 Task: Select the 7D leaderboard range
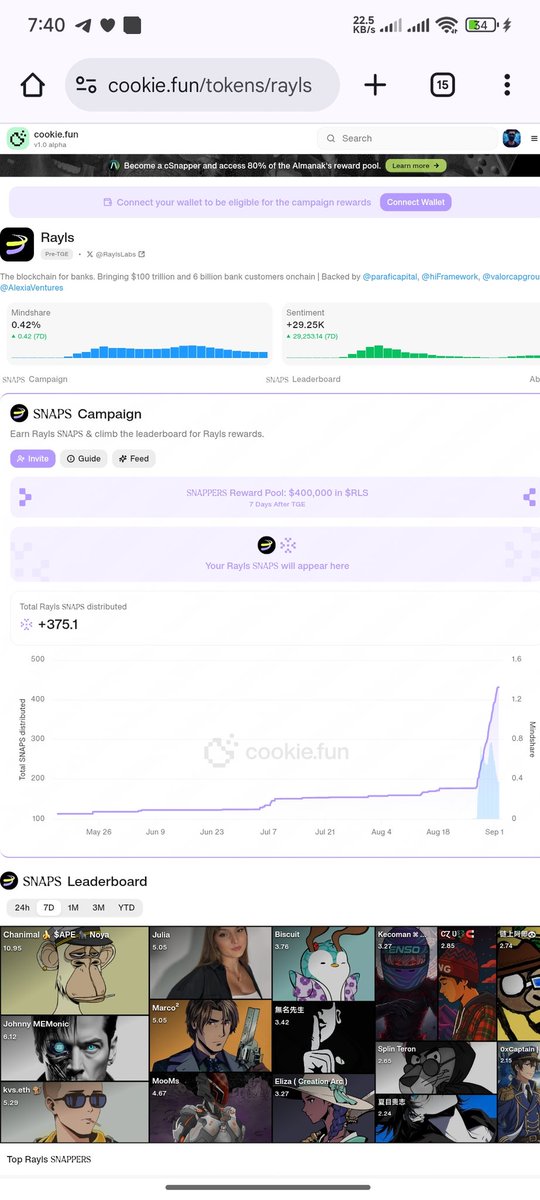[47, 908]
